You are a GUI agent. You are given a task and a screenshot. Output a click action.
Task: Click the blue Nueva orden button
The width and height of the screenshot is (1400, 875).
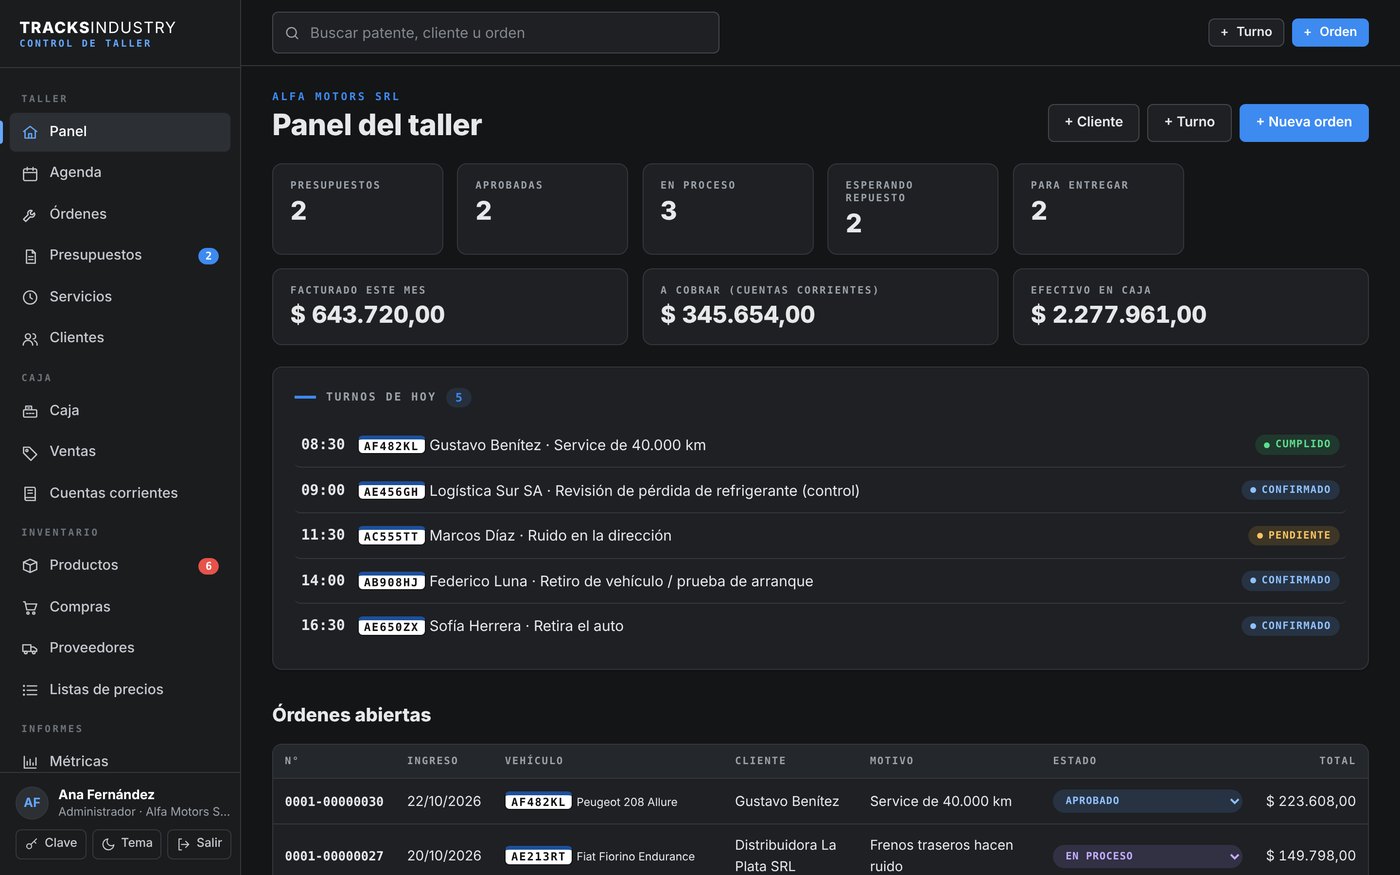pyautogui.click(x=1304, y=122)
